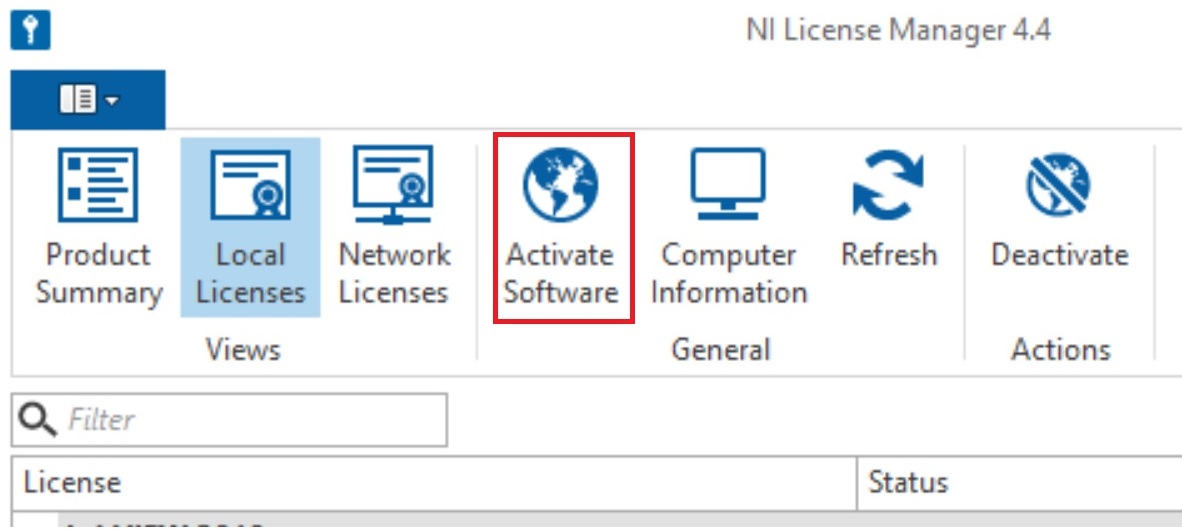Click the magnifying glass search icon
The height and width of the screenshot is (529, 1182).
(x=38, y=420)
